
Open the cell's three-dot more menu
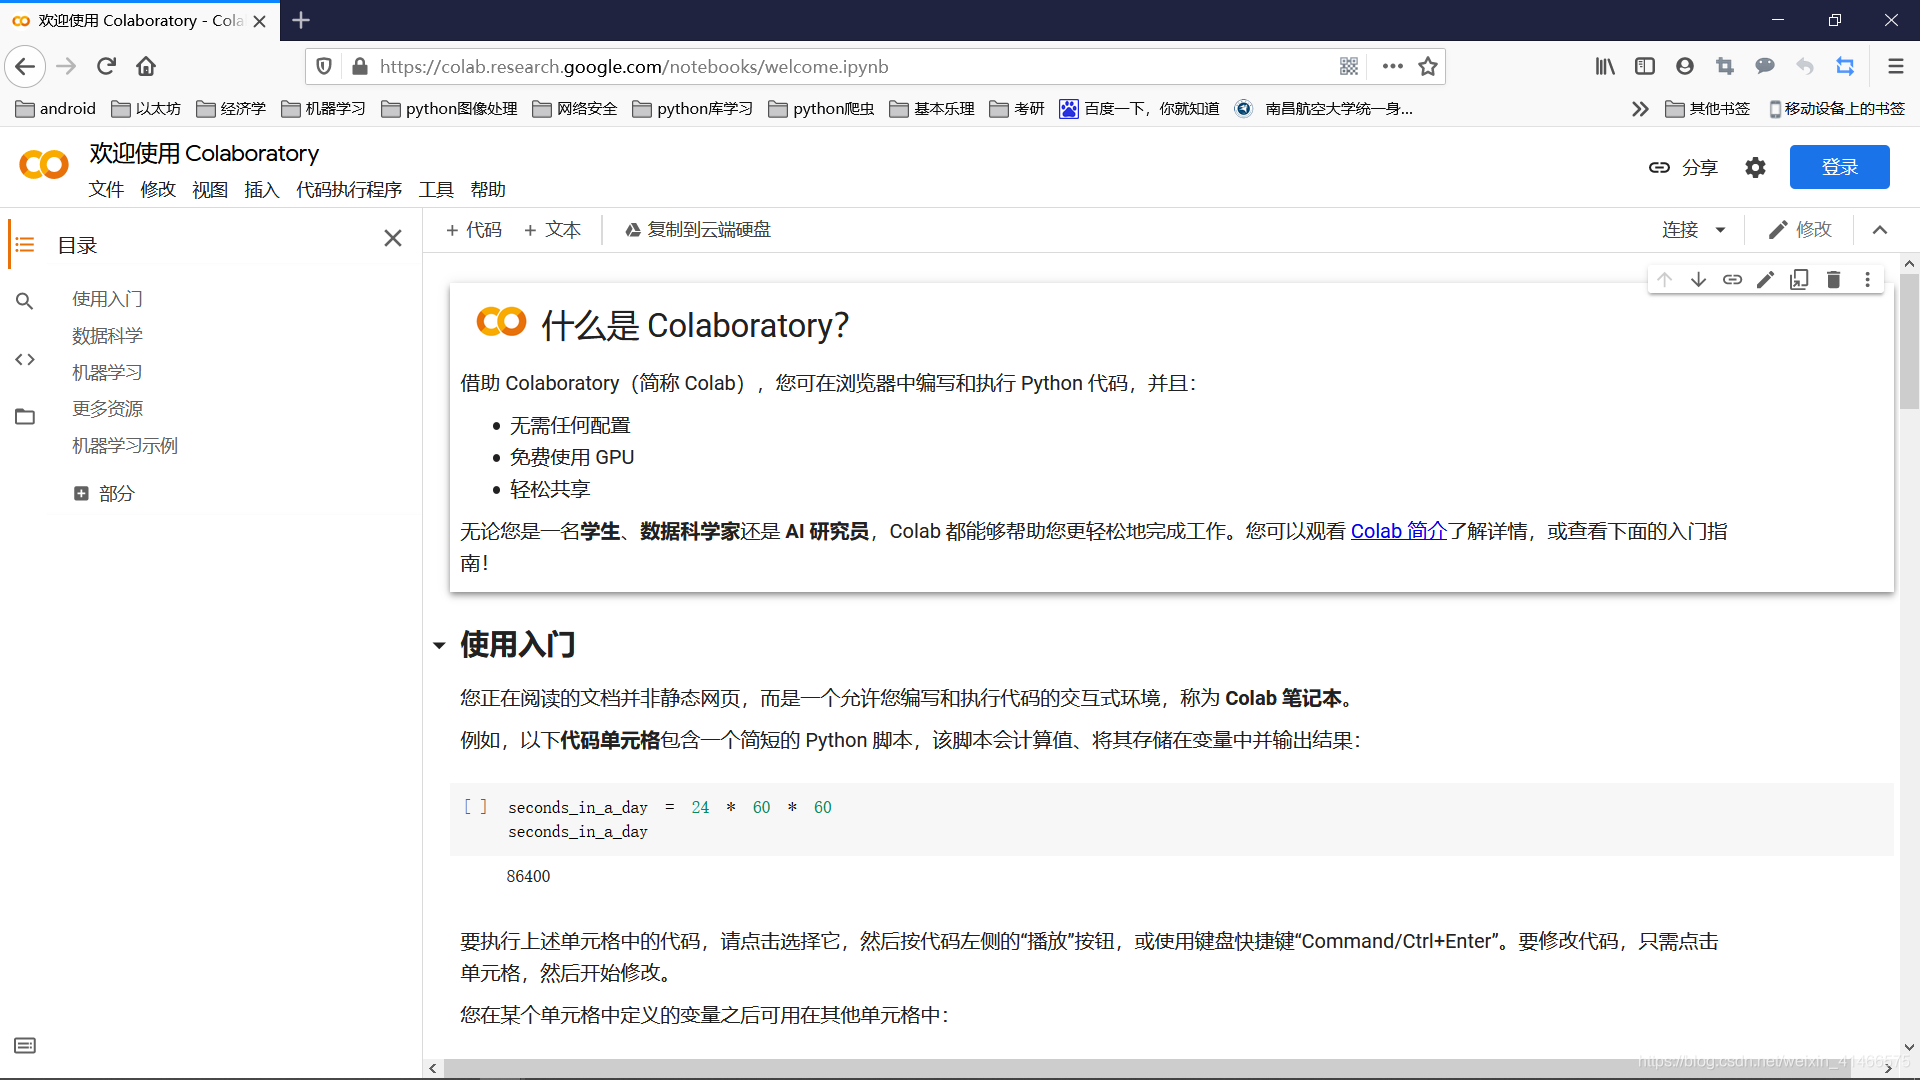pos(1866,279)
